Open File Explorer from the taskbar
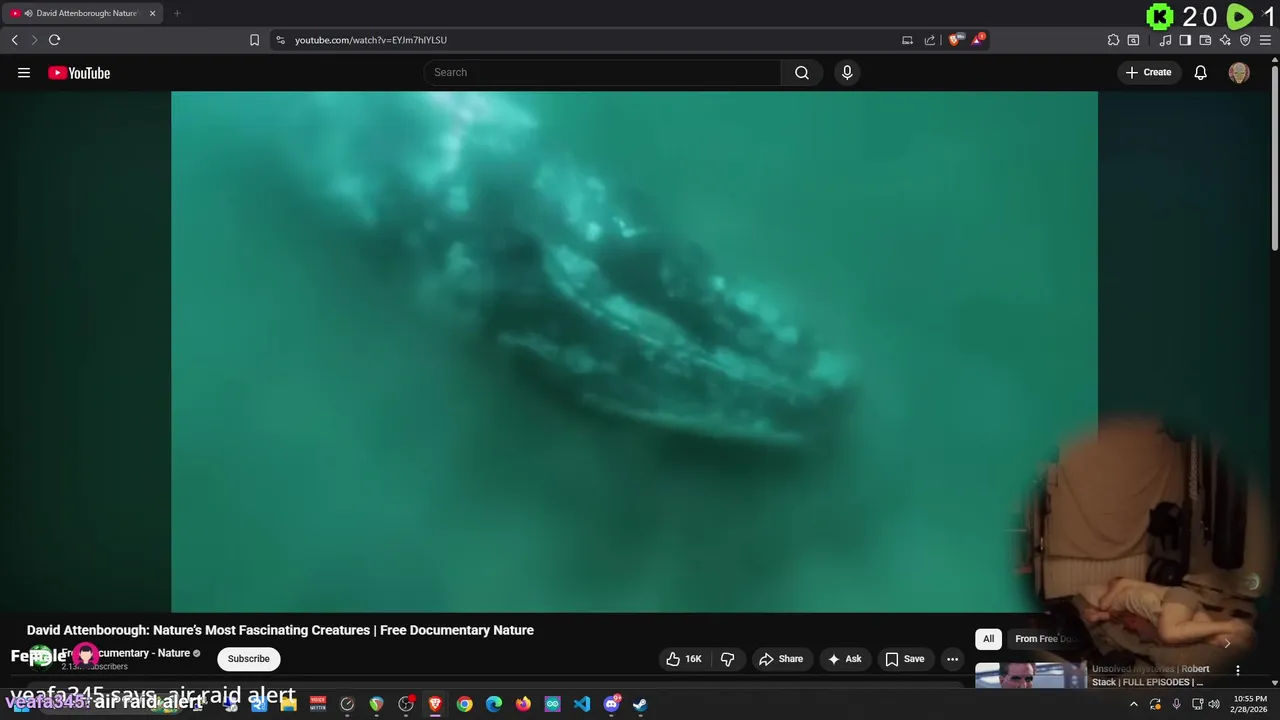Viewport: 1280px width, 720px height. (x=288, y=704)
